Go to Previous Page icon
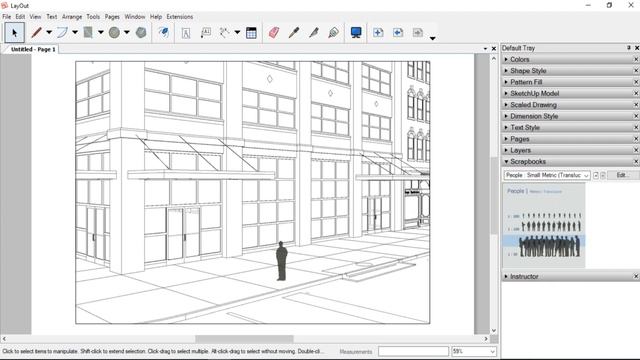The height and width of the screenshot is (360, 640). click(x=398, y=33)
